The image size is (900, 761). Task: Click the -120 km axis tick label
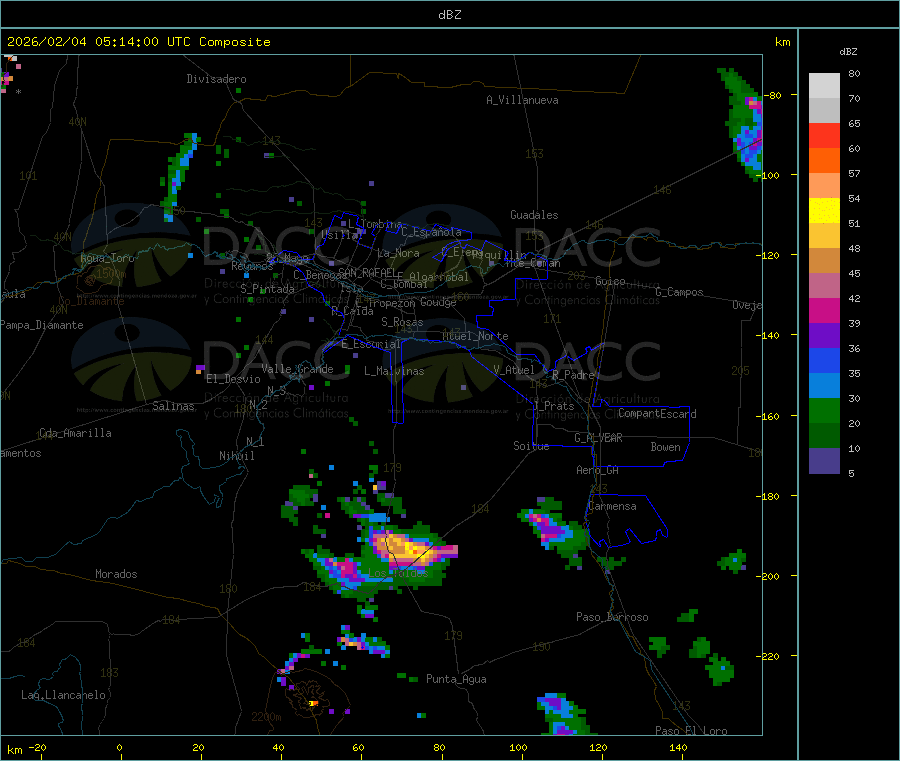coord(770,255)
